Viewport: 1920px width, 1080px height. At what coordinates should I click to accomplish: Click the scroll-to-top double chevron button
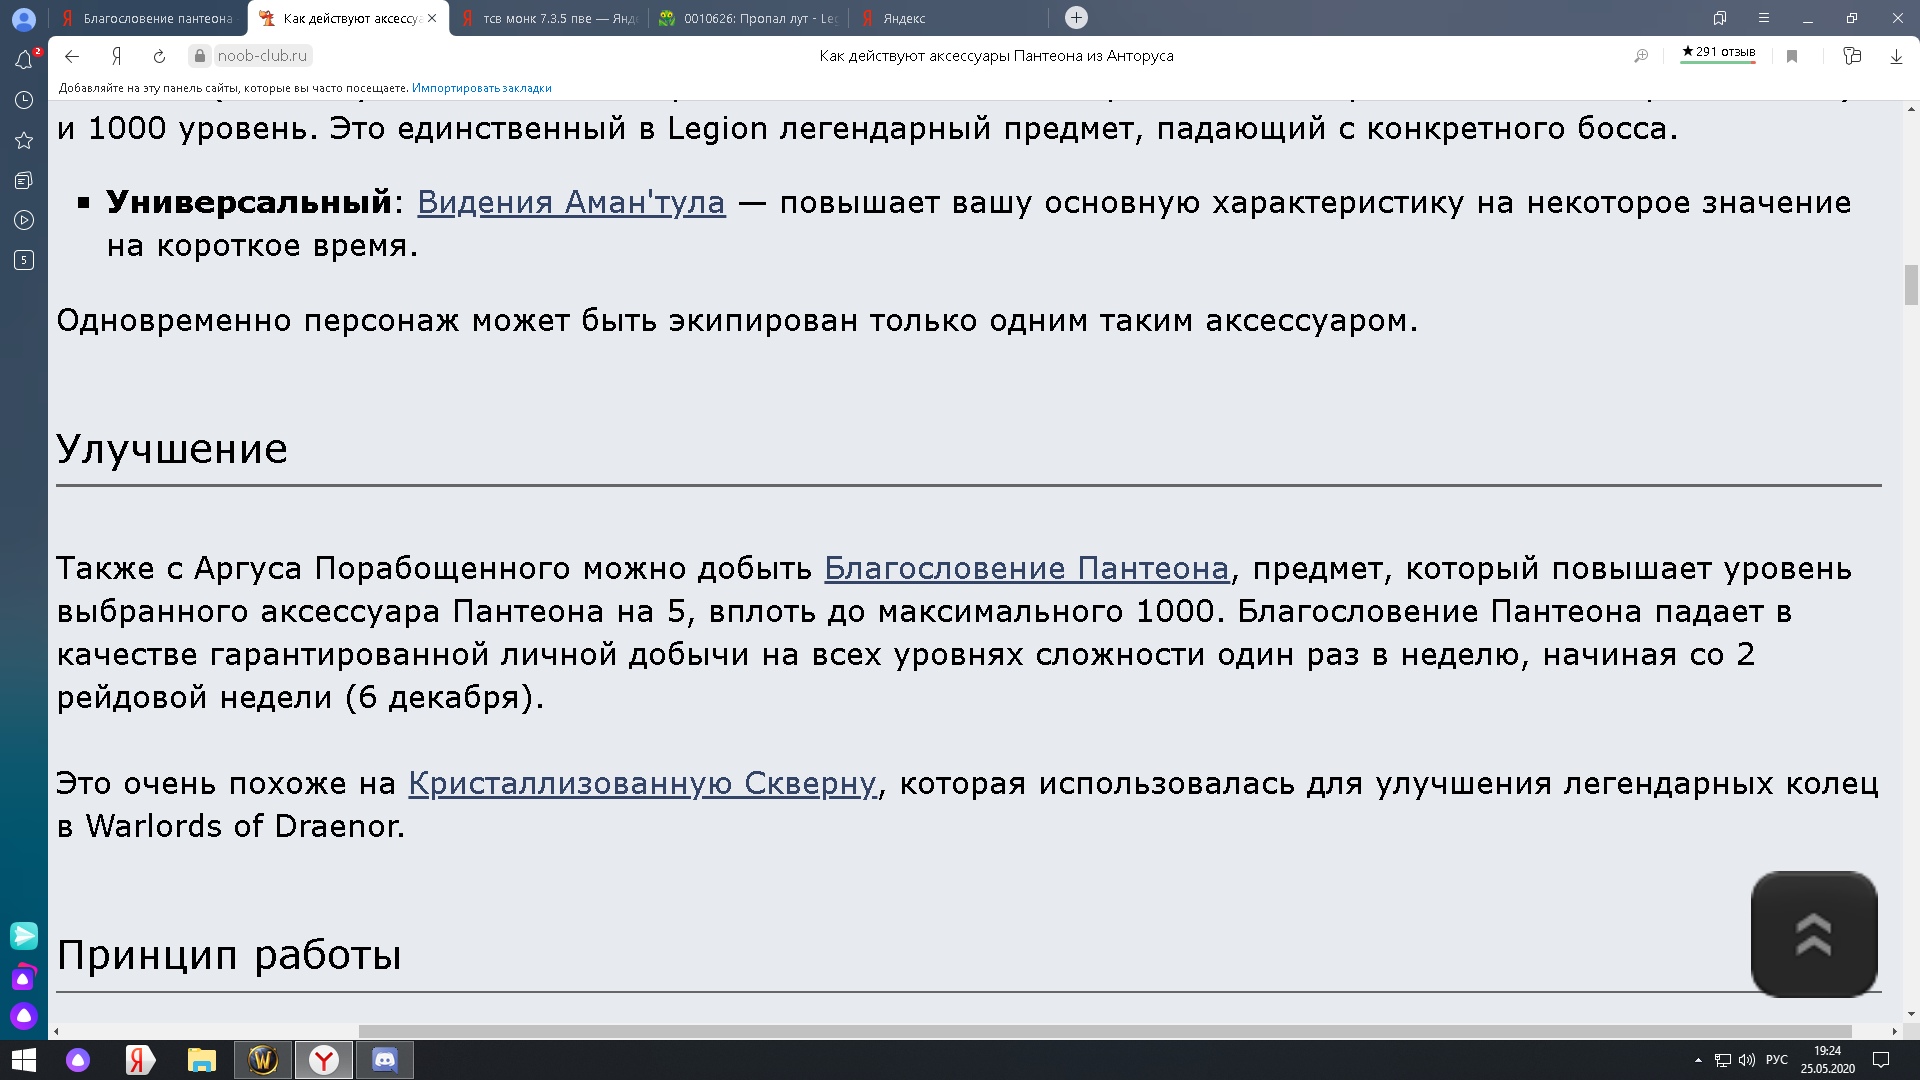[1813, 934]
